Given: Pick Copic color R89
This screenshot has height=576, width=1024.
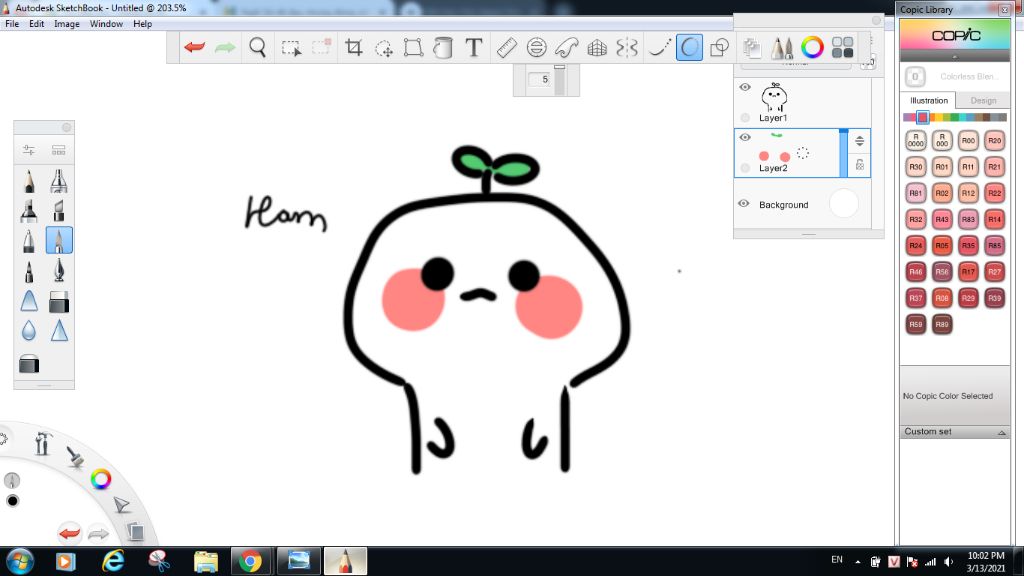Looking at the screenshot, I should (942, 324).
